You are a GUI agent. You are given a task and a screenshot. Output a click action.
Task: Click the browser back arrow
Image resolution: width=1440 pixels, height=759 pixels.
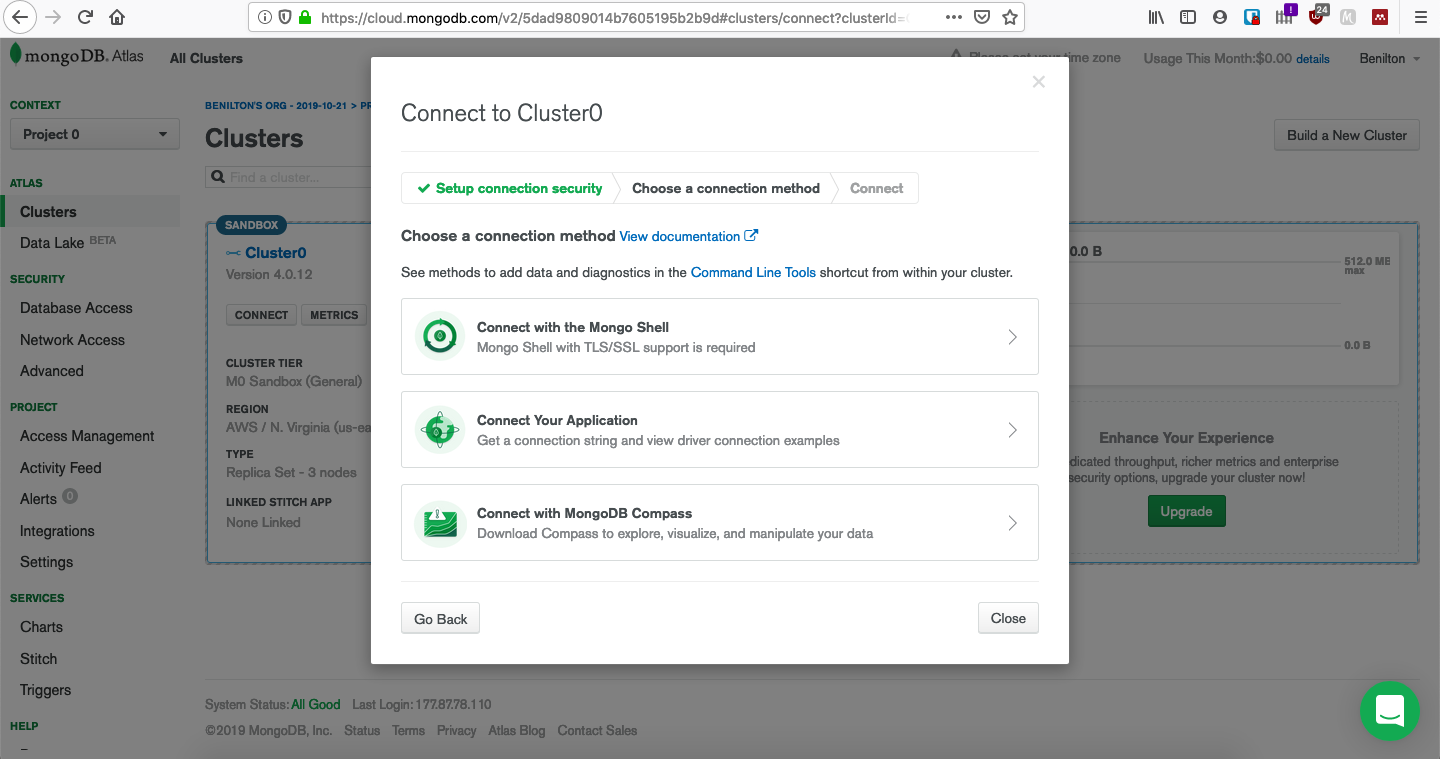coord(20,17)
